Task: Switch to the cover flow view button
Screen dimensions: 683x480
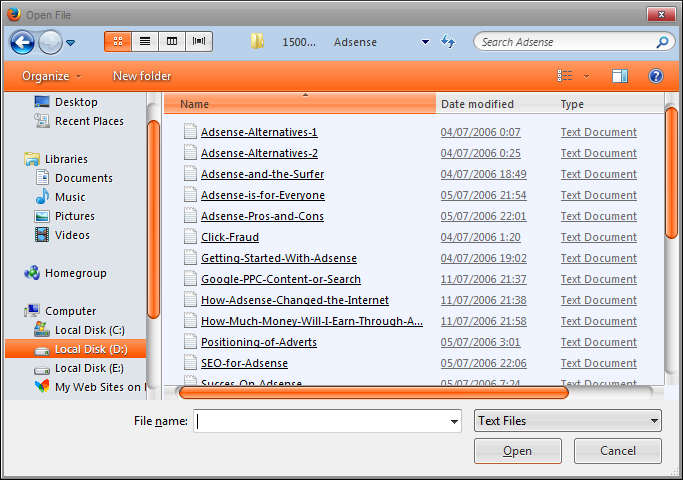Action: [x=199, y=41]
